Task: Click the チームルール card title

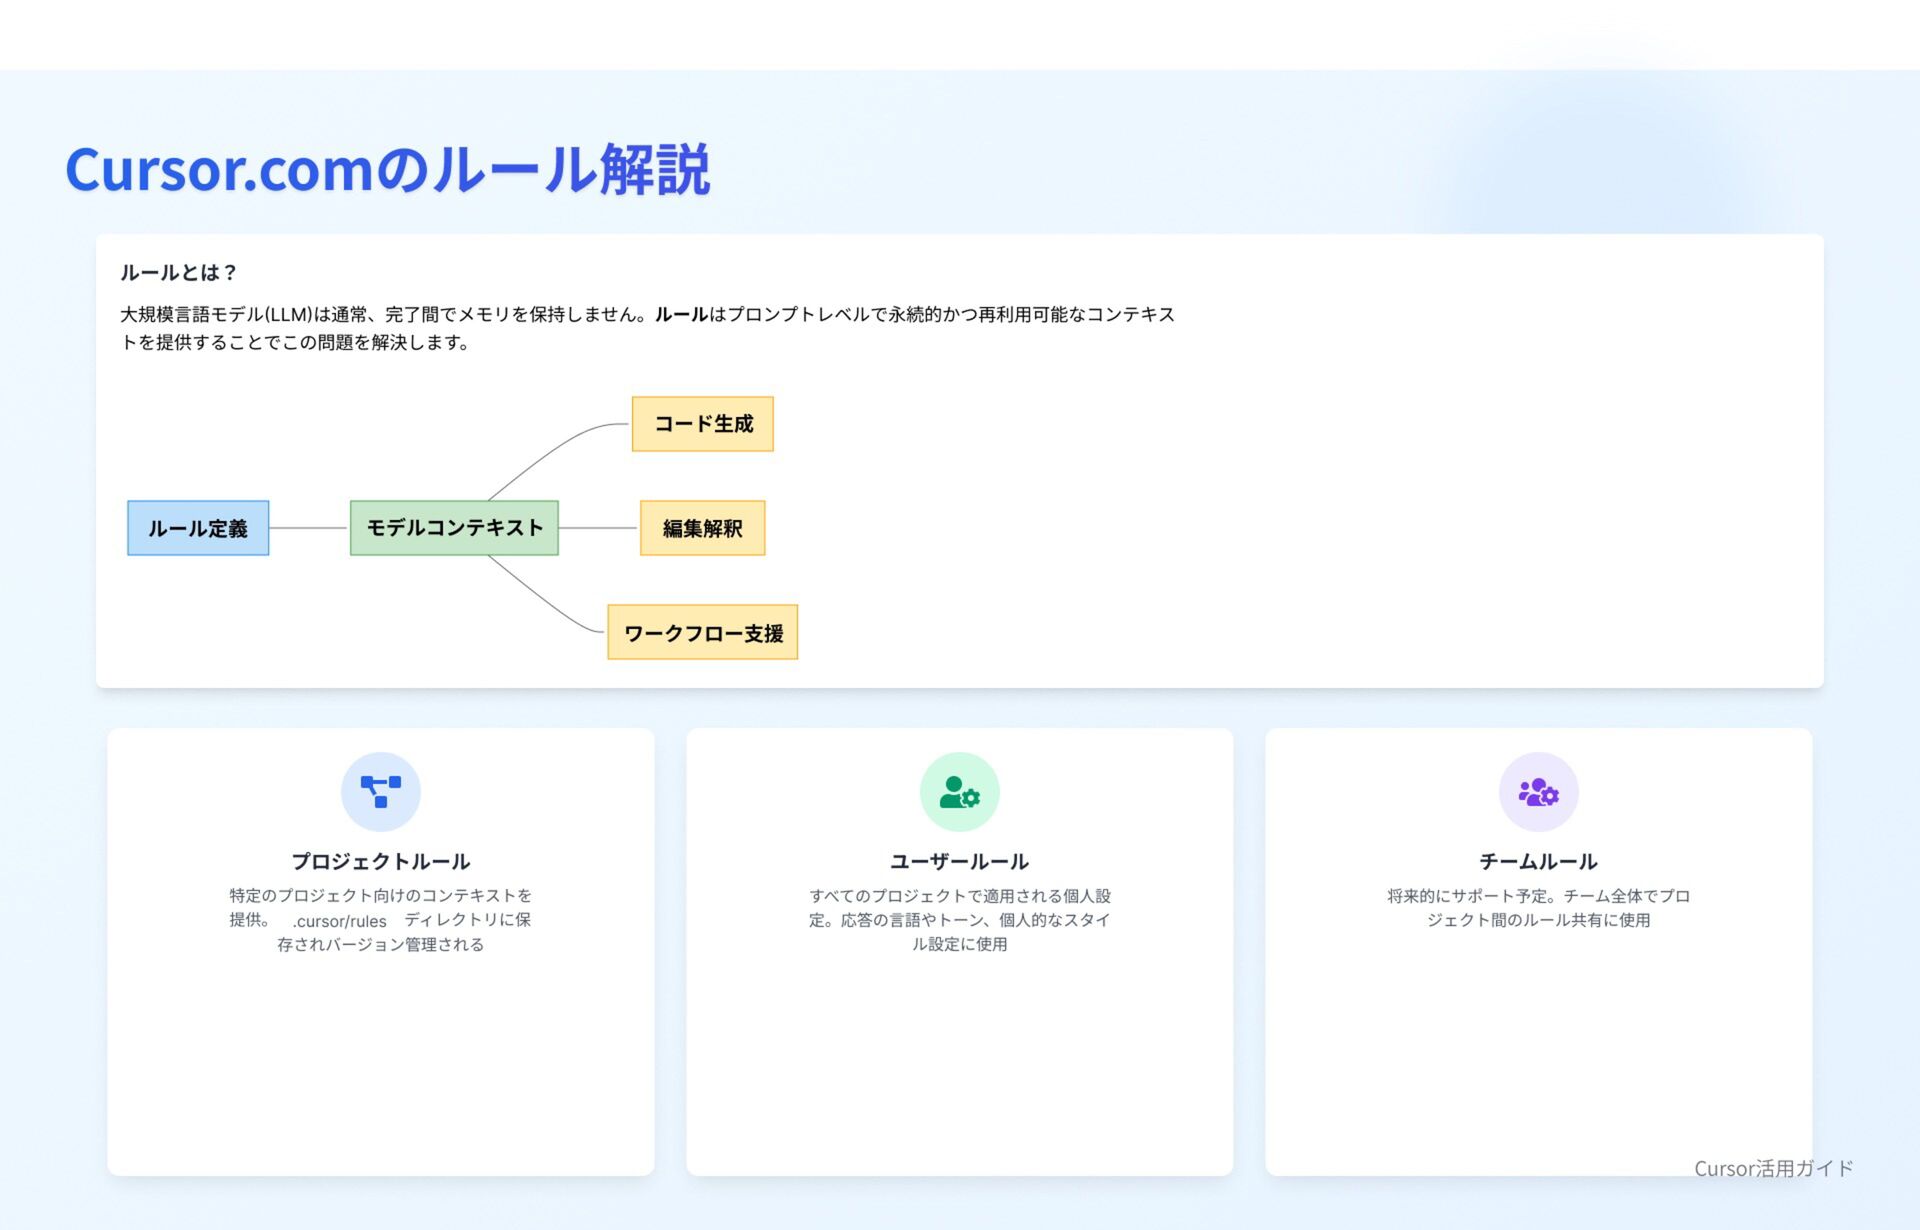Action: click(x=1538, y=861)
